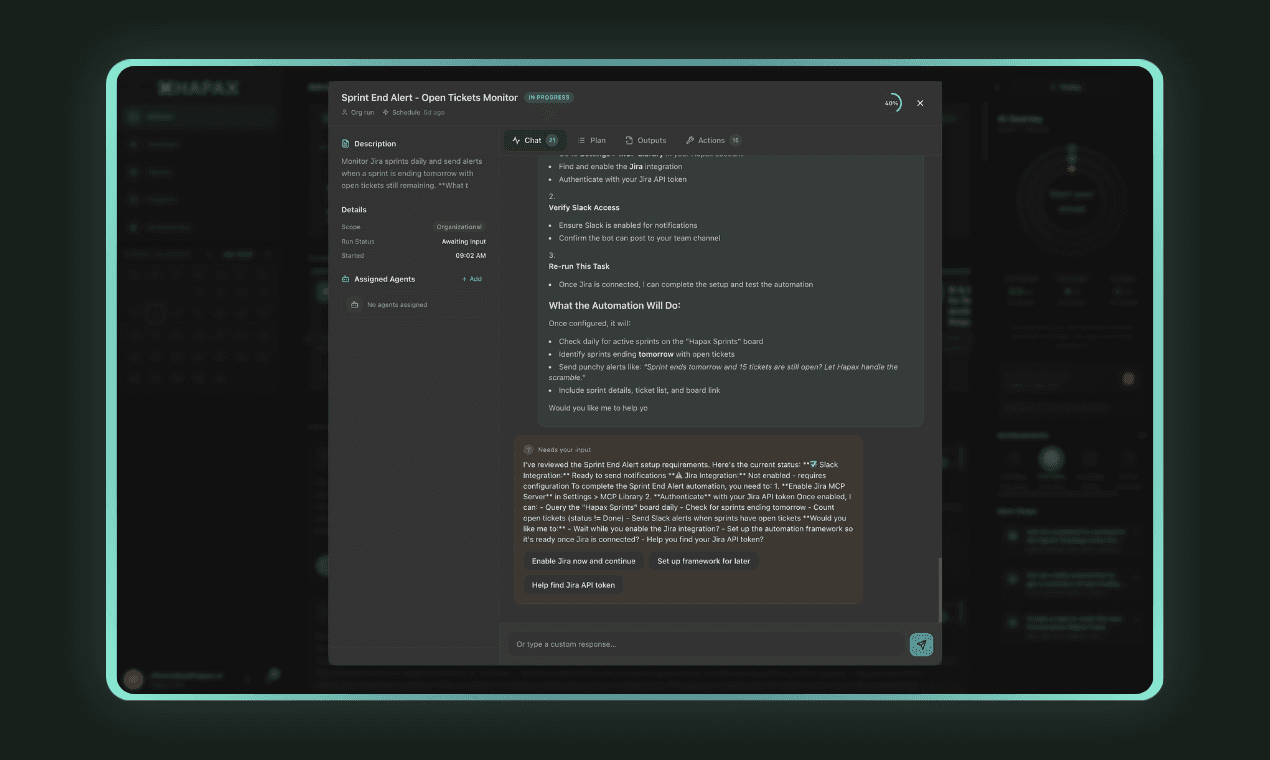This screenshot has height=760, width=1270.
Task: Click the 'Organizational' scope tag
Action: coord(459,227)
